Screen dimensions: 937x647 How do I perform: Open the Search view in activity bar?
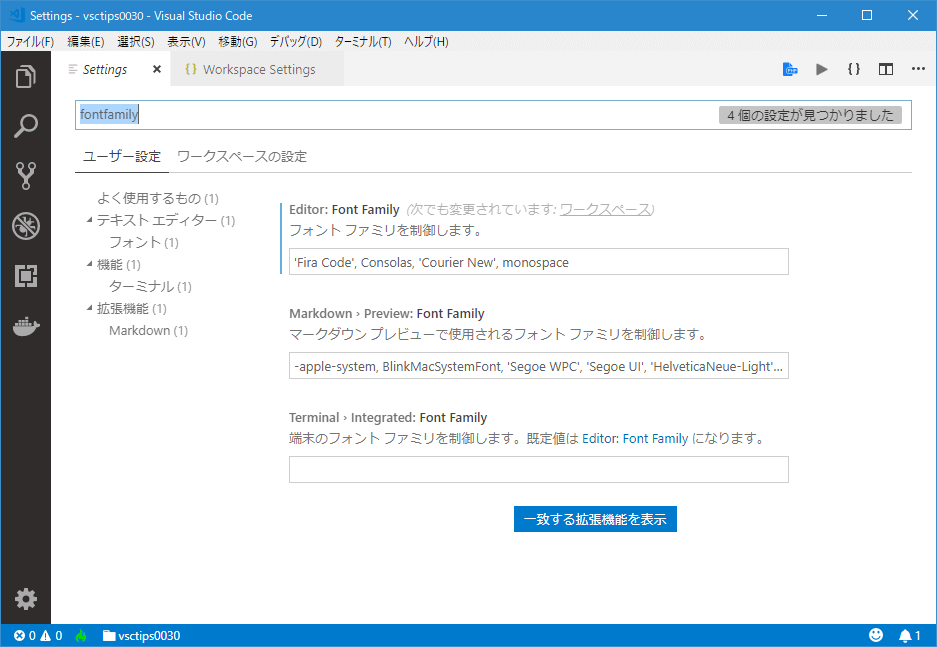point(25,126)
